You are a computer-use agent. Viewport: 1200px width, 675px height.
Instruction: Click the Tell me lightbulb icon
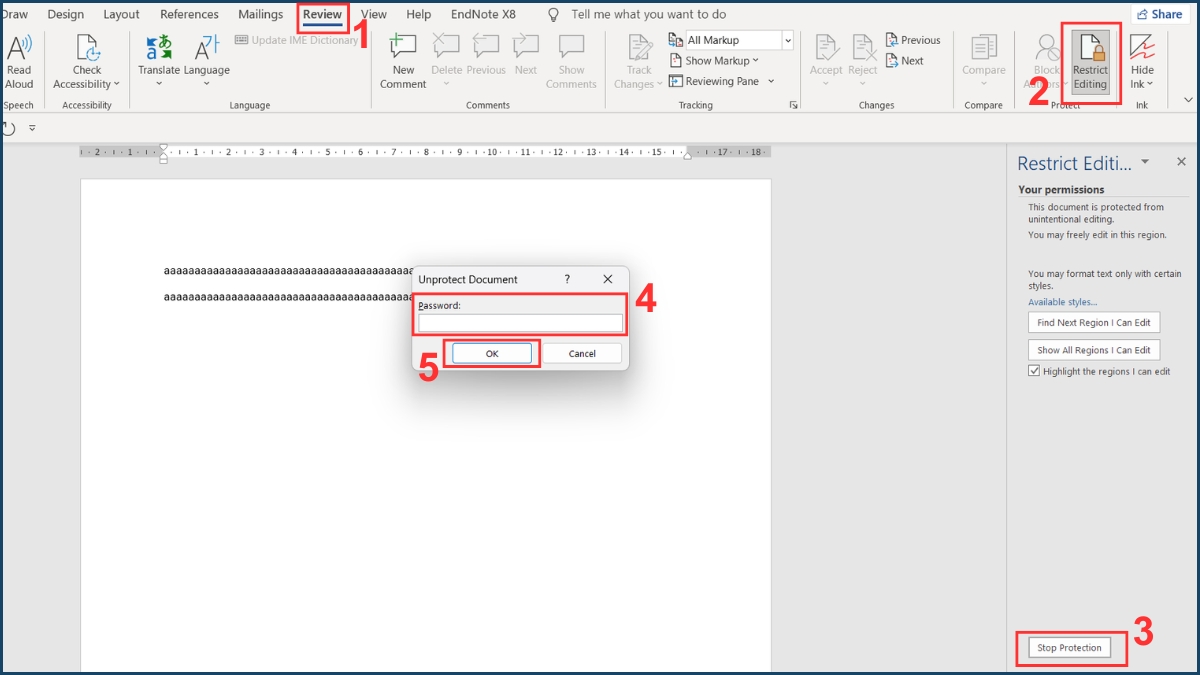tap(553, 15)
